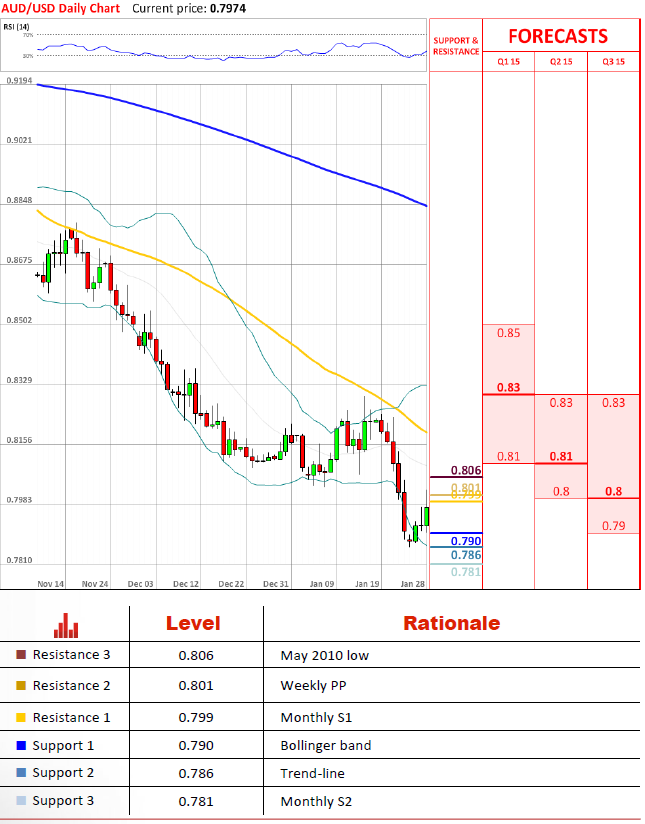Click the Monthly S2 rationale
This screenshot has height=824, width=645.
[x=316, y=801]
